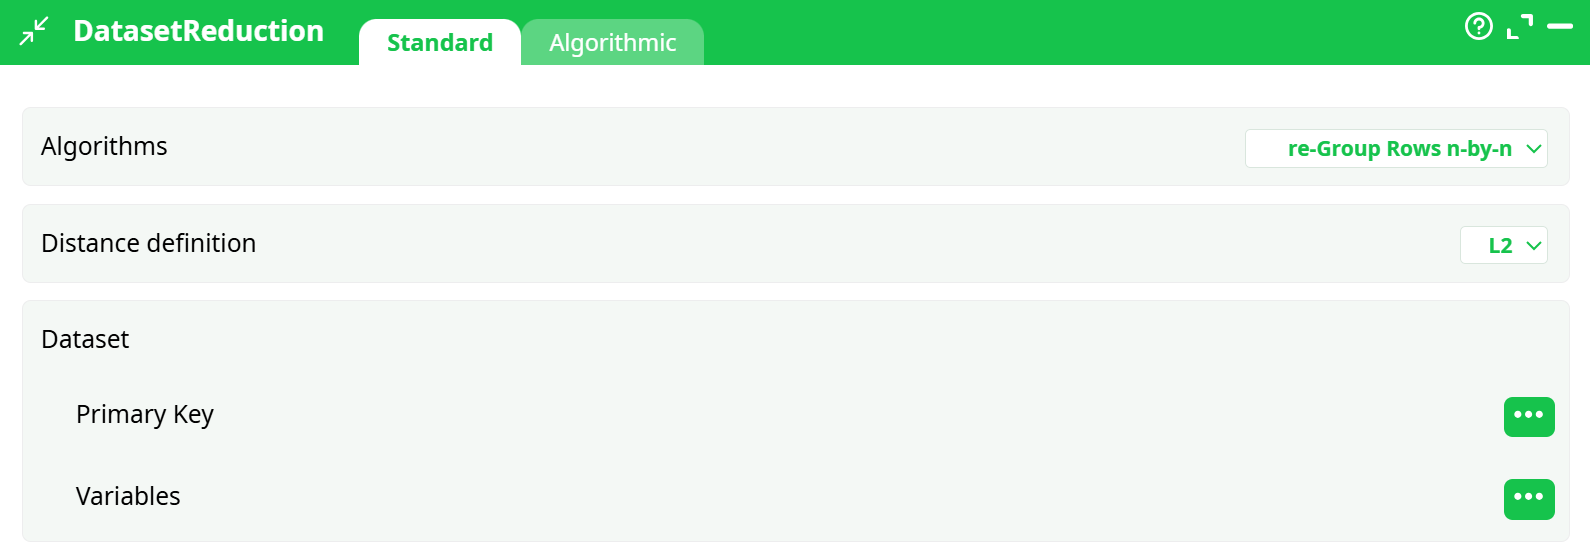Click the chevron arrow of the Algorithms dropdown
Viewport: 1590px width, 557px height.
click(x=1534, y=149)
